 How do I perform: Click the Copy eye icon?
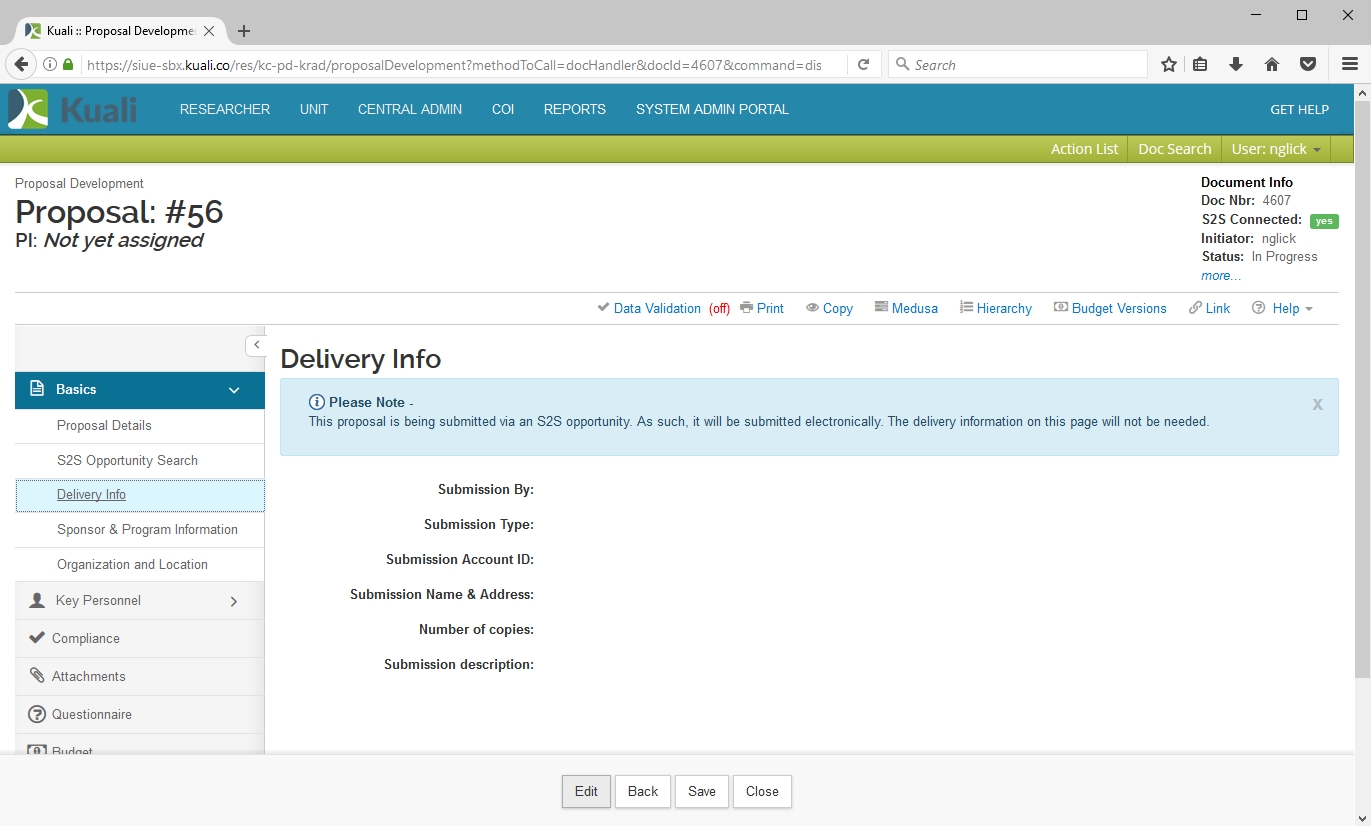(813, 308)
